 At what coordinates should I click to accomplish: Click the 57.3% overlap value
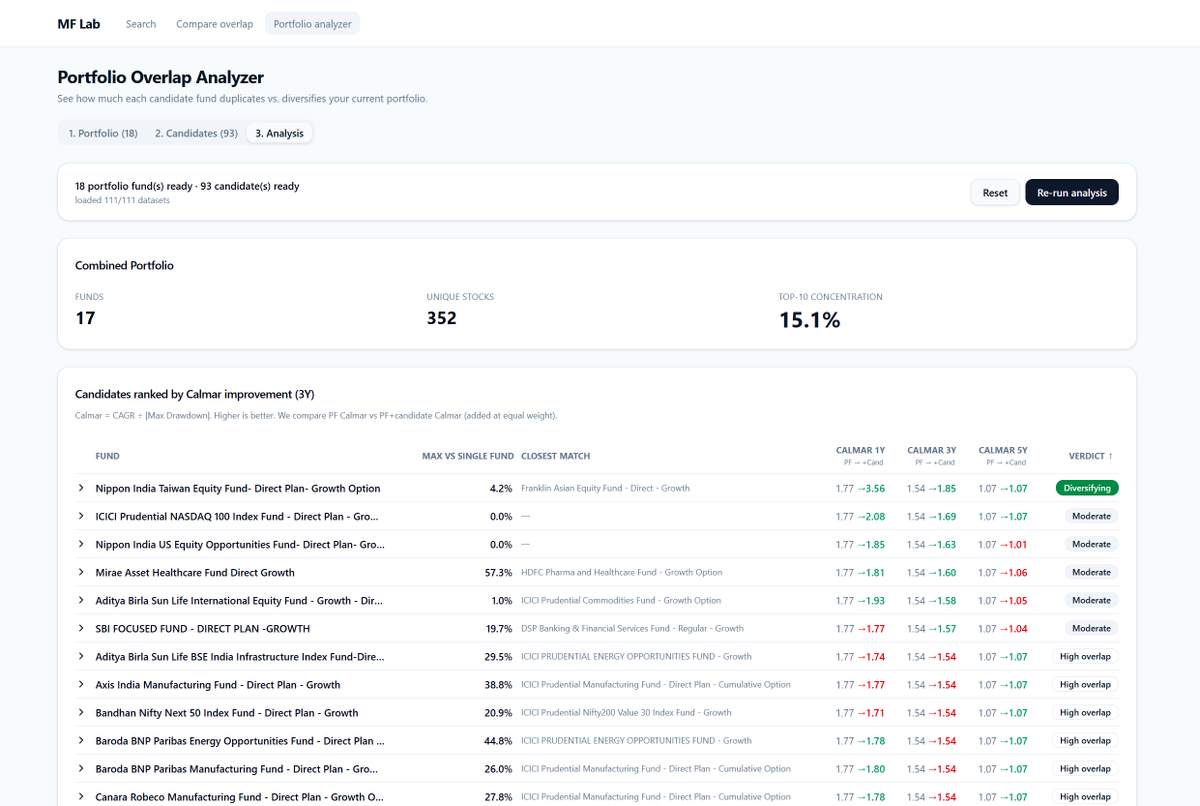click(498, 572)
